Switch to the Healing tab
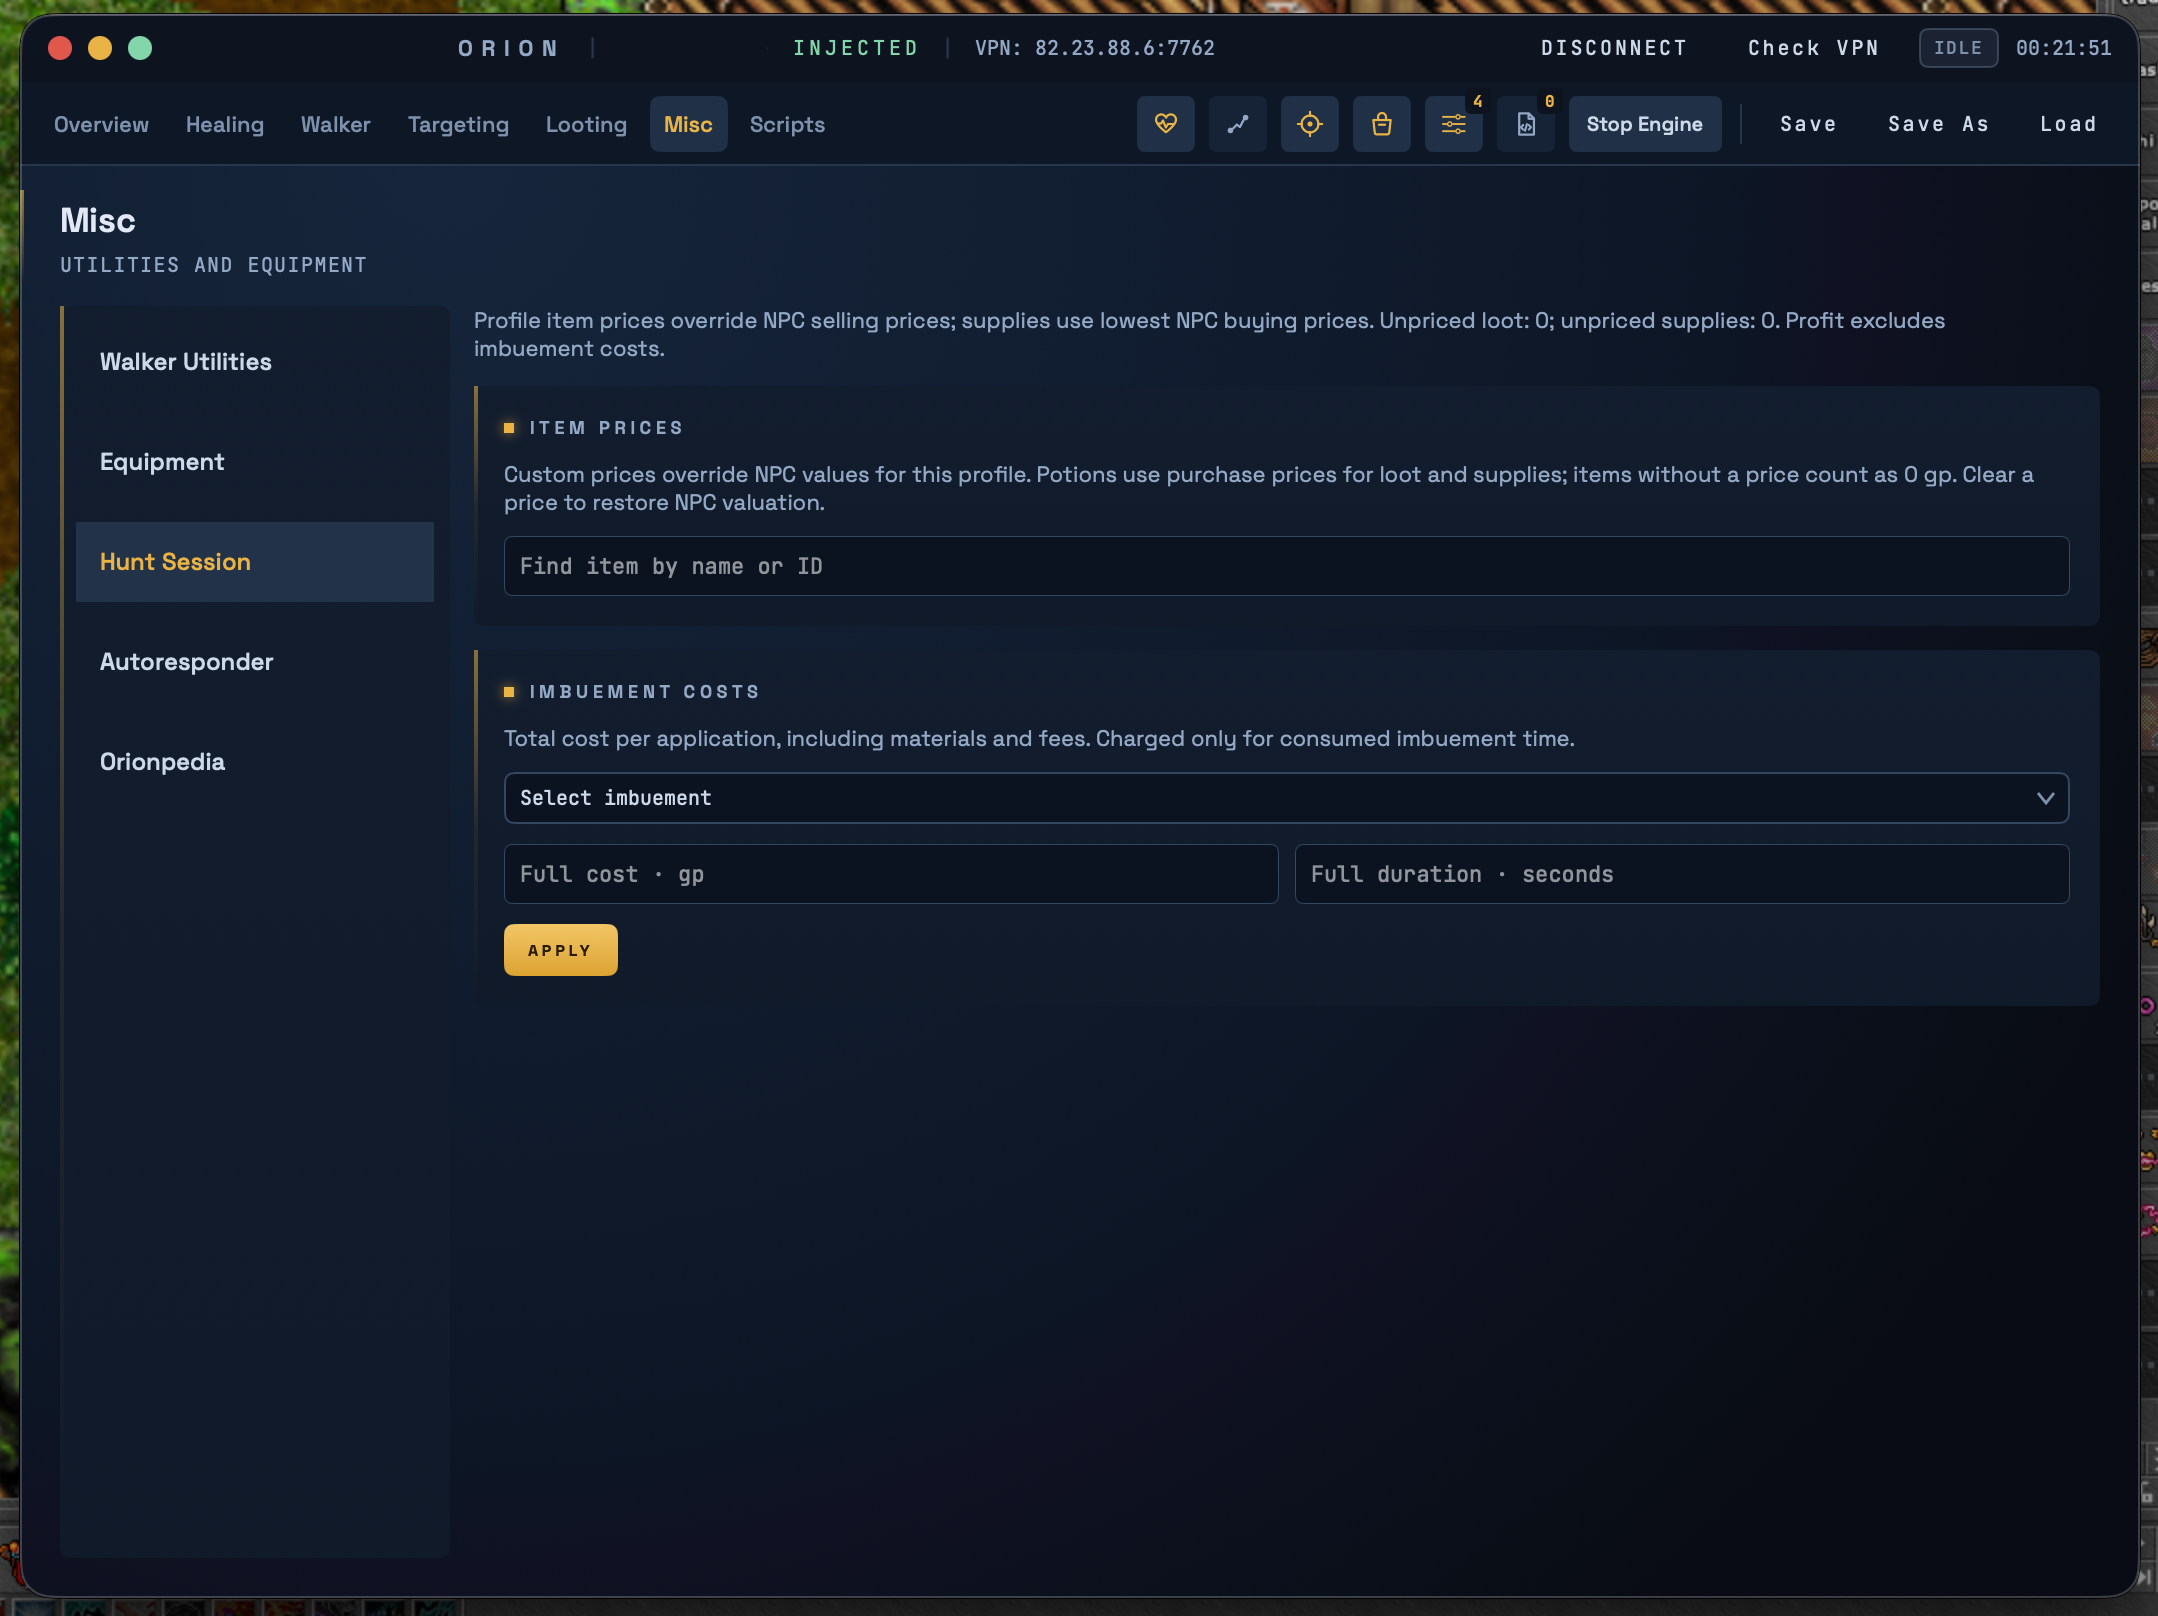This screenshot has height=1616, width=2158. (225, 124)
